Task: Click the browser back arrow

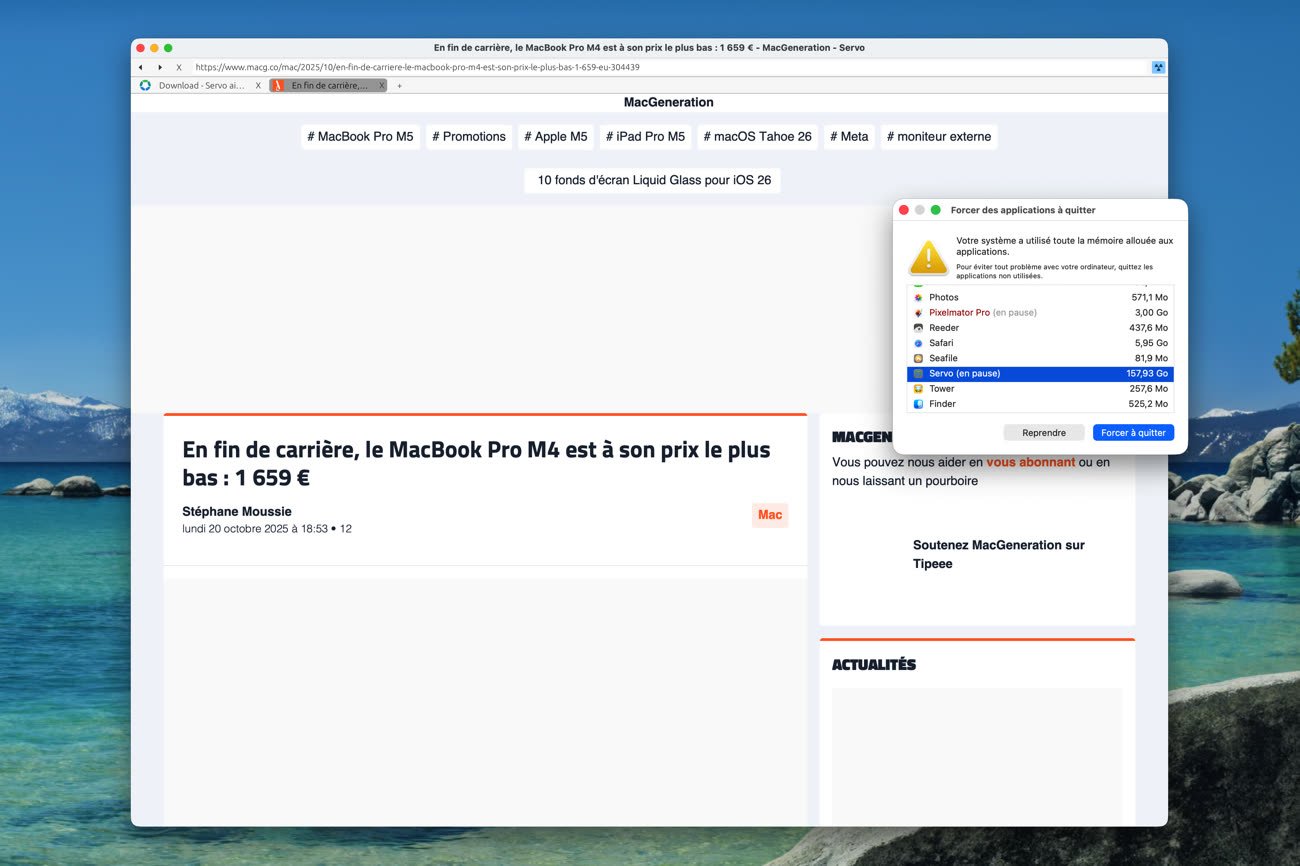Action: pos(141,67)
